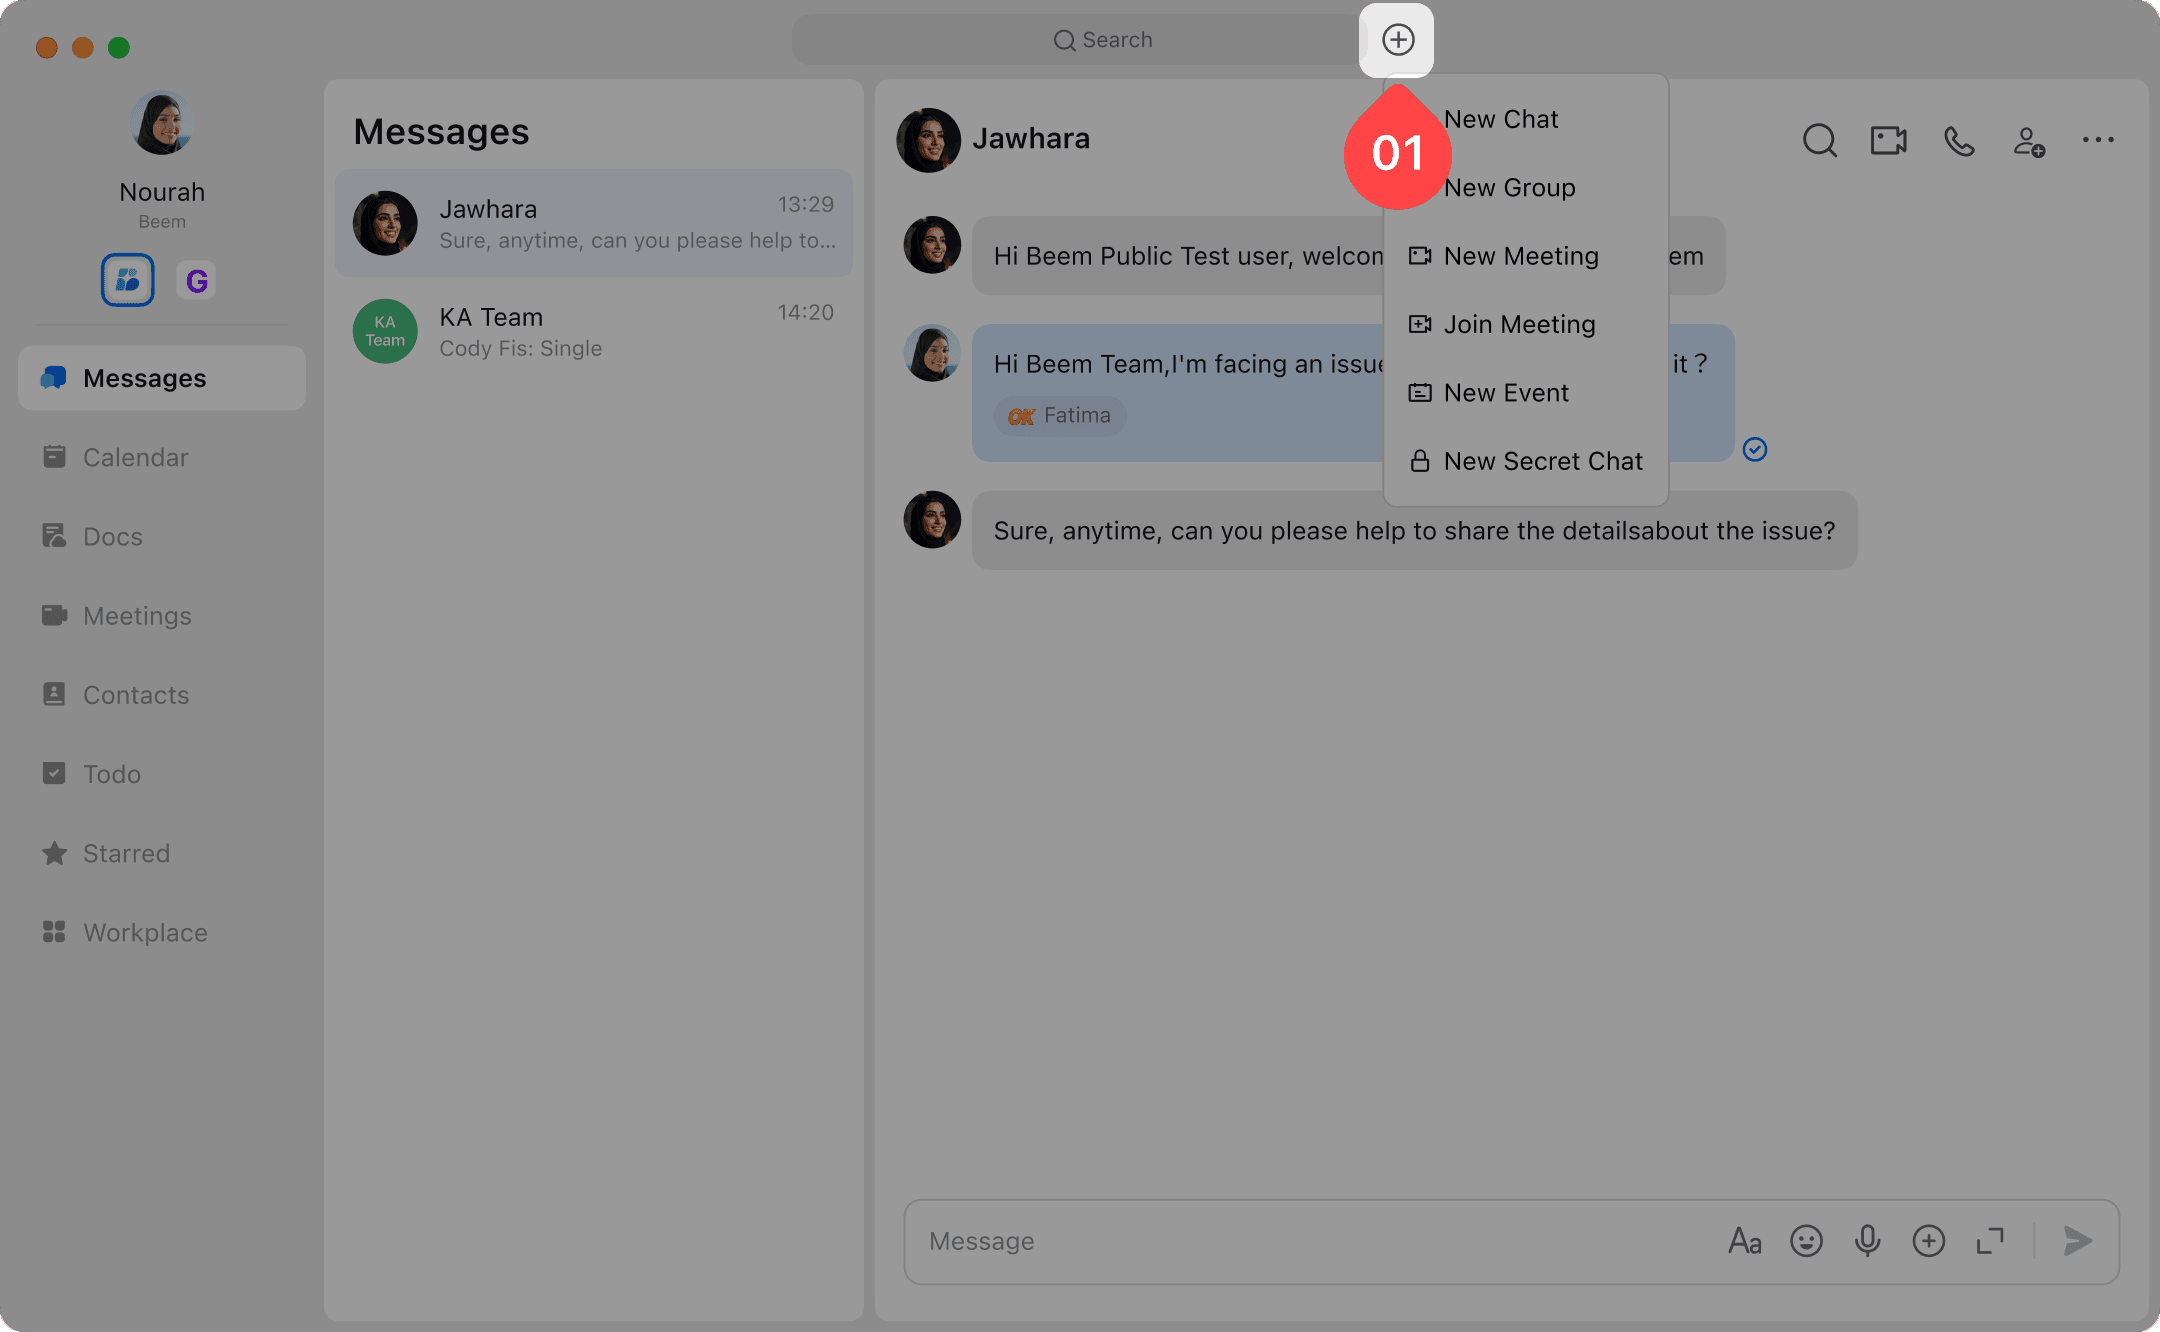
Task: Start a voice call with Jawhara
Action: pyautogui.click(x=1958, y=140)
